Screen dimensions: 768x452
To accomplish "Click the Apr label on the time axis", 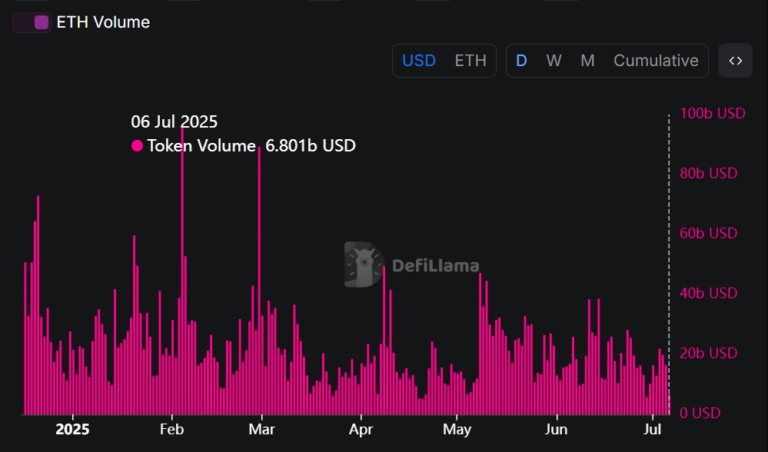I will point(360,430).
